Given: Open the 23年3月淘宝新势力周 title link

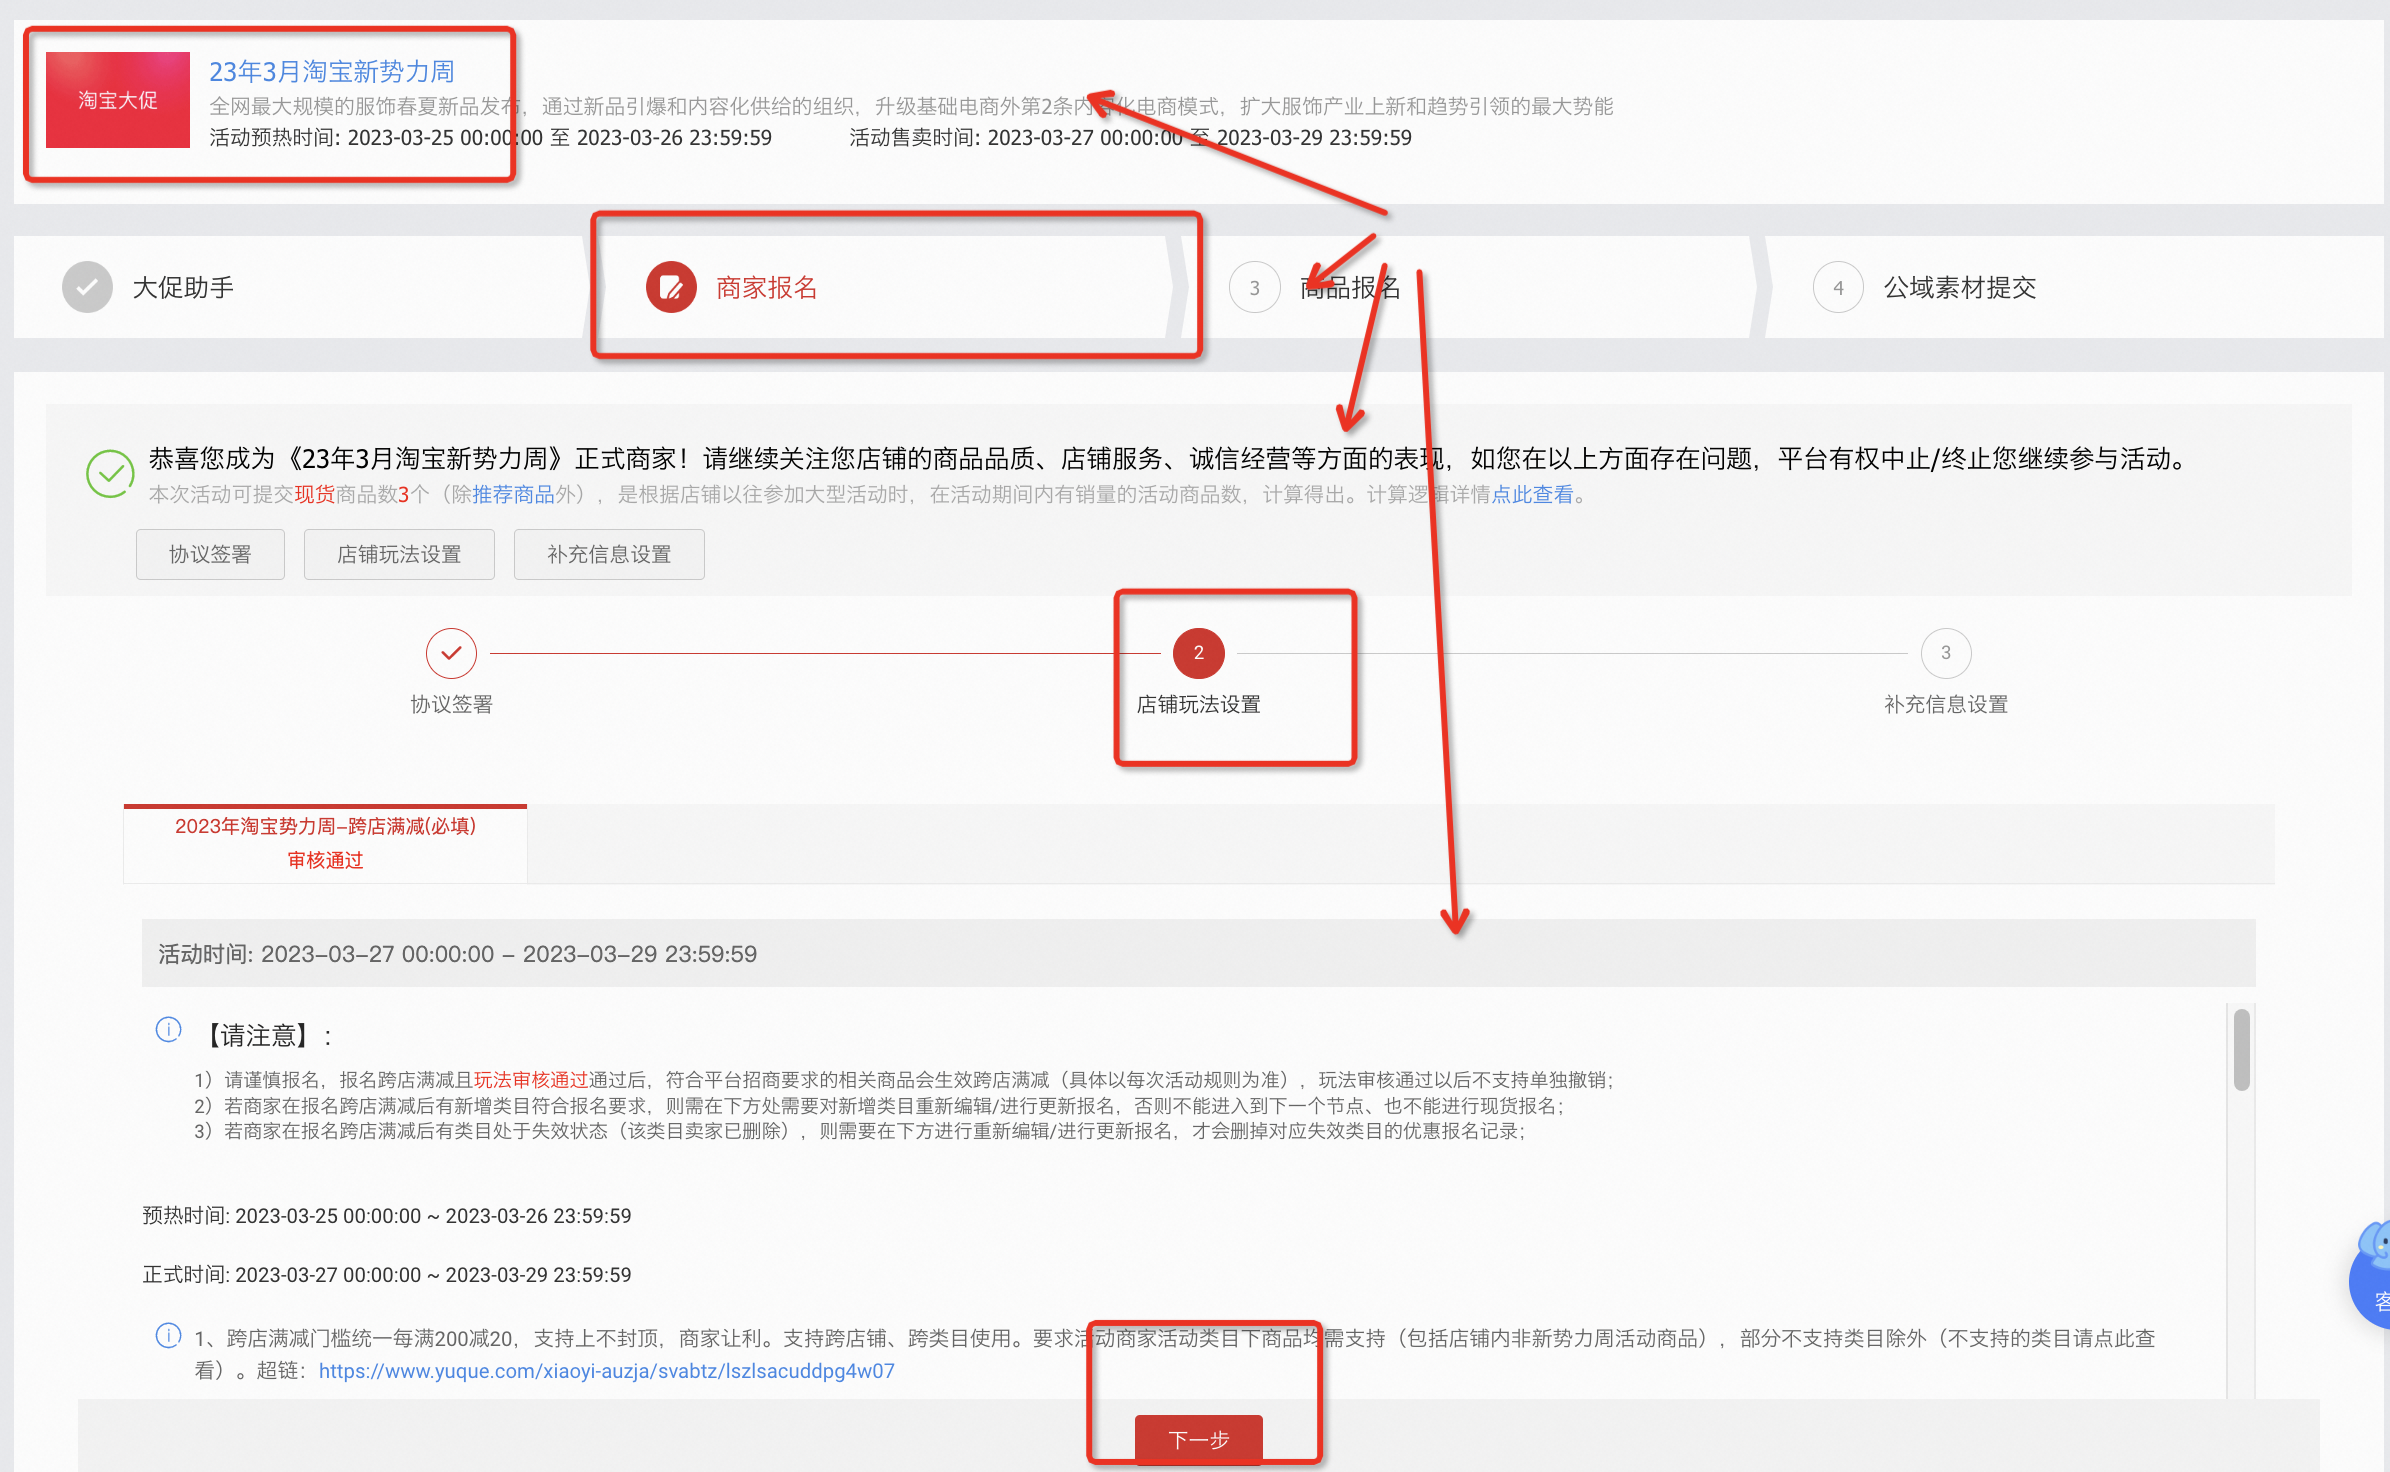Looking at the screenshot, I should 332,72.
